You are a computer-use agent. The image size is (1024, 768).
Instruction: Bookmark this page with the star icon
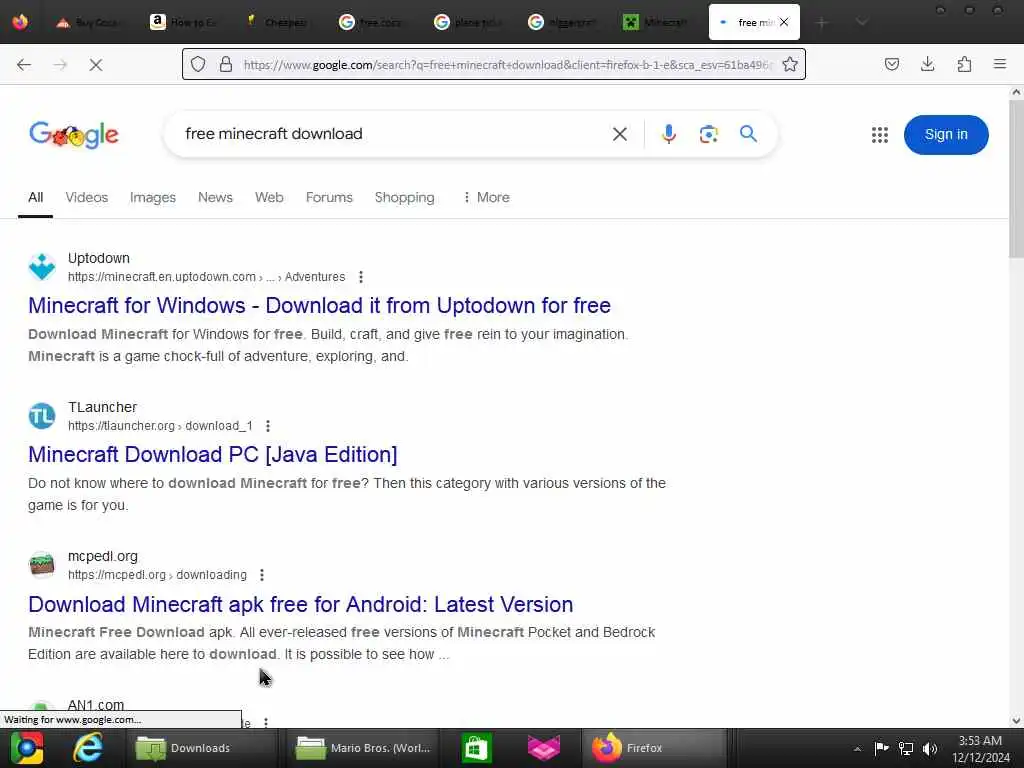[790, 64]
